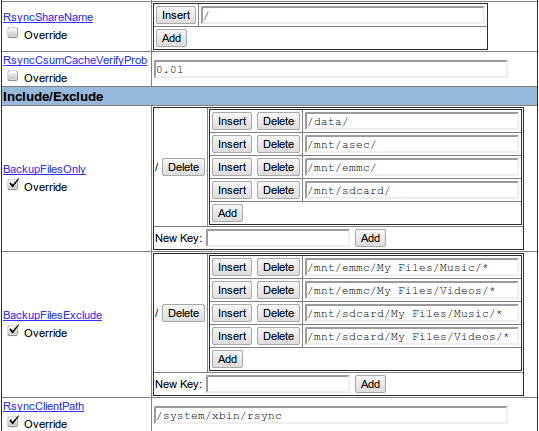Toggle Override checkbox for RsyncCsumCacheVerifyProb
The width and height of the screenshot is (539, 431).
[13, 76]
